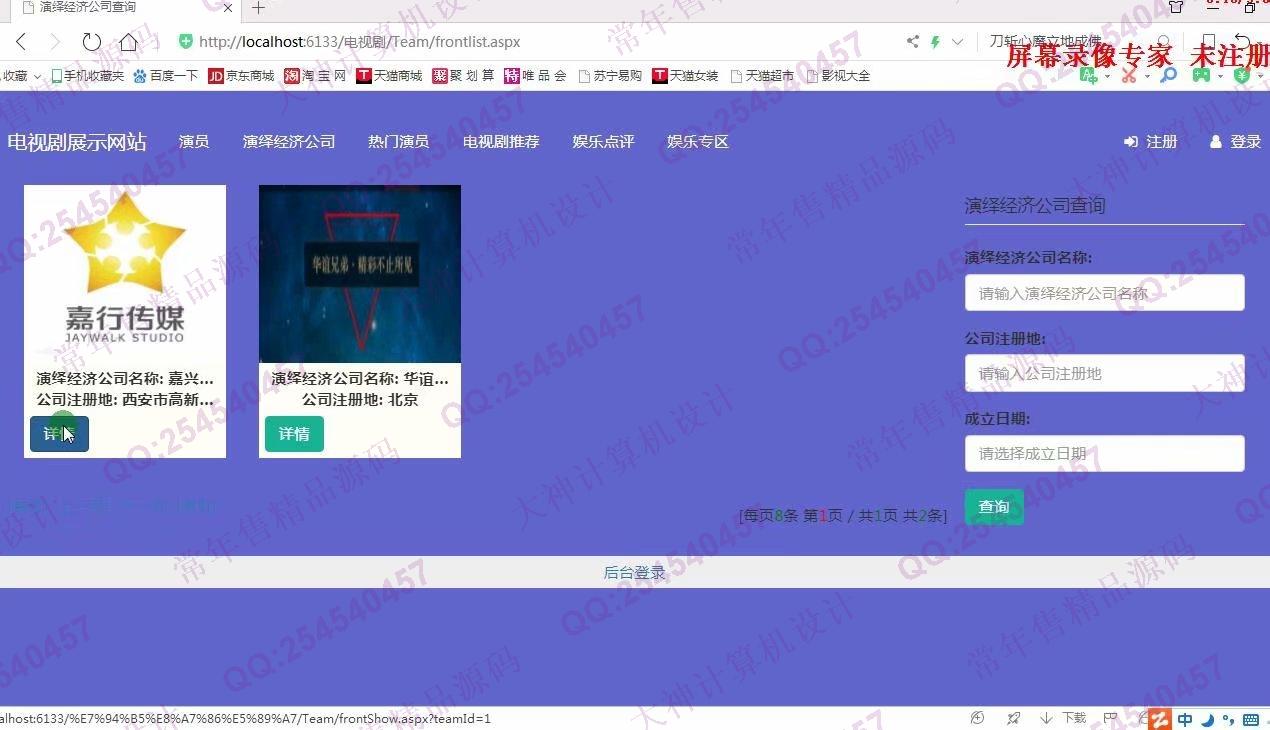Open the 手机收藏夹 bookmark
This screenshot has width=1270, height=730.
tap(87, 75)
